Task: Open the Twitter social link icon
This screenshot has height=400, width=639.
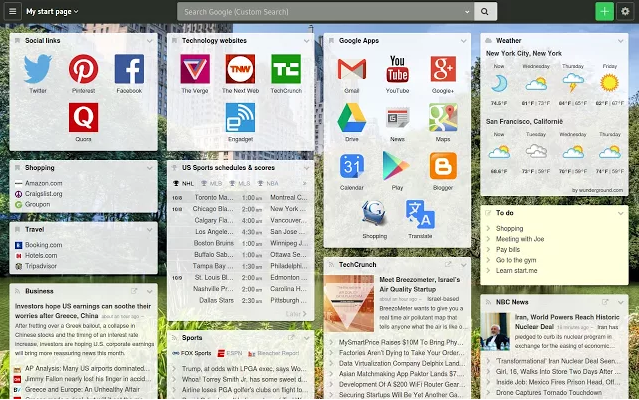Action: tap(38, 70)
